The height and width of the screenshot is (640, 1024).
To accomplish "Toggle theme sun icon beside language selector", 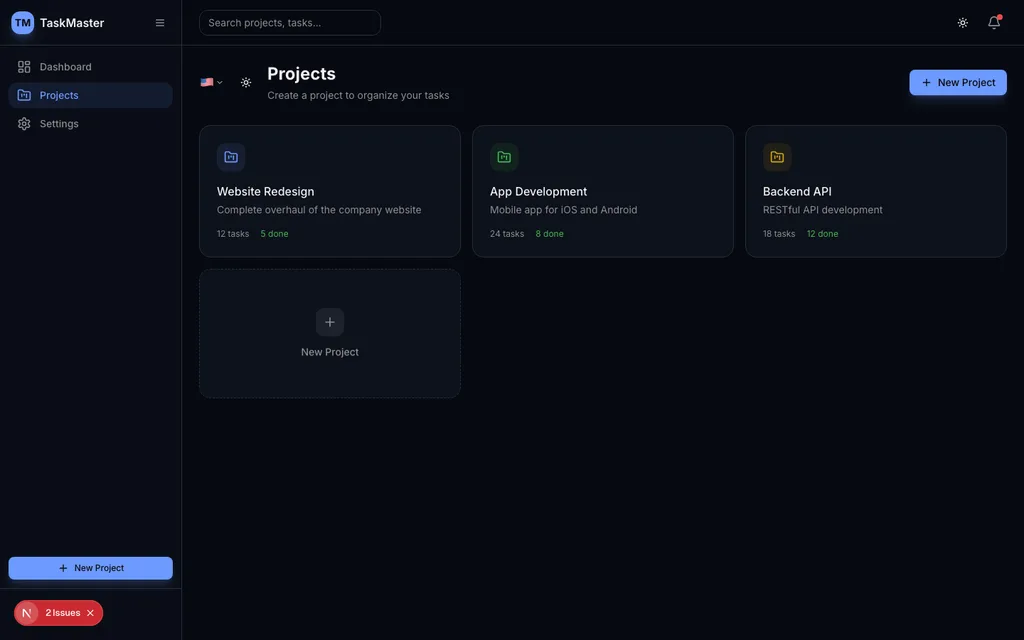I will (x=246, y=82).
